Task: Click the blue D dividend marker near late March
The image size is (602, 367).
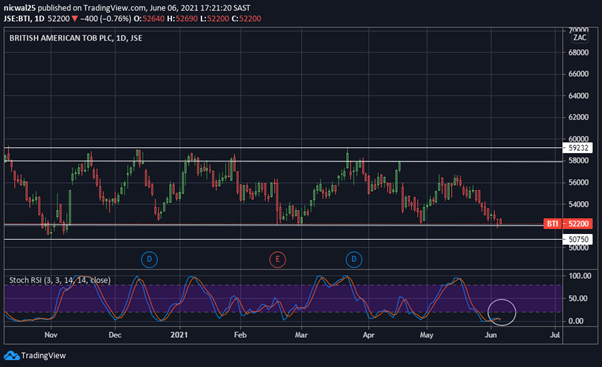Action: coord(354,260)
